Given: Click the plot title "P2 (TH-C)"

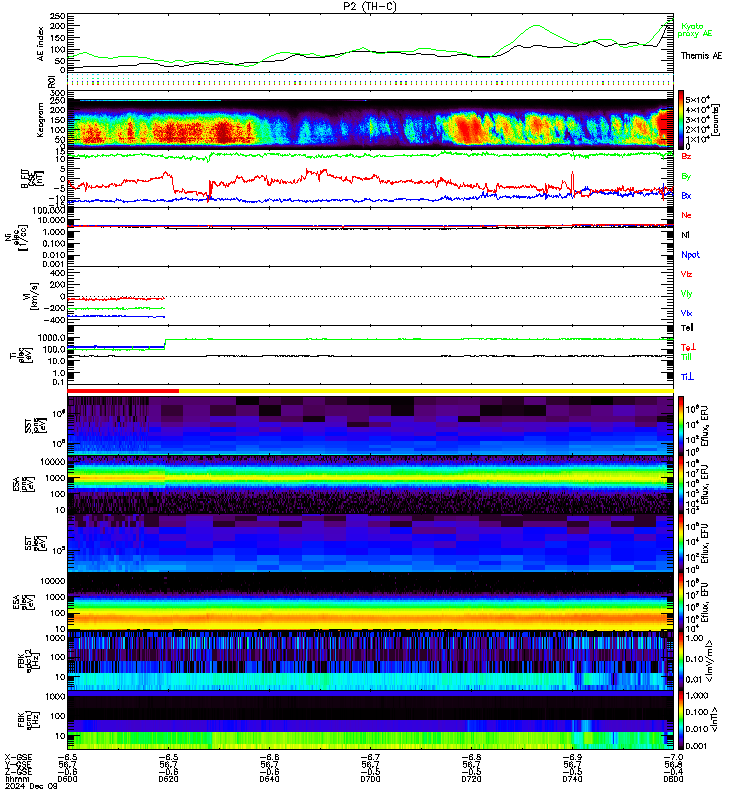Looking at the screenshot, I should click(370, 6).
